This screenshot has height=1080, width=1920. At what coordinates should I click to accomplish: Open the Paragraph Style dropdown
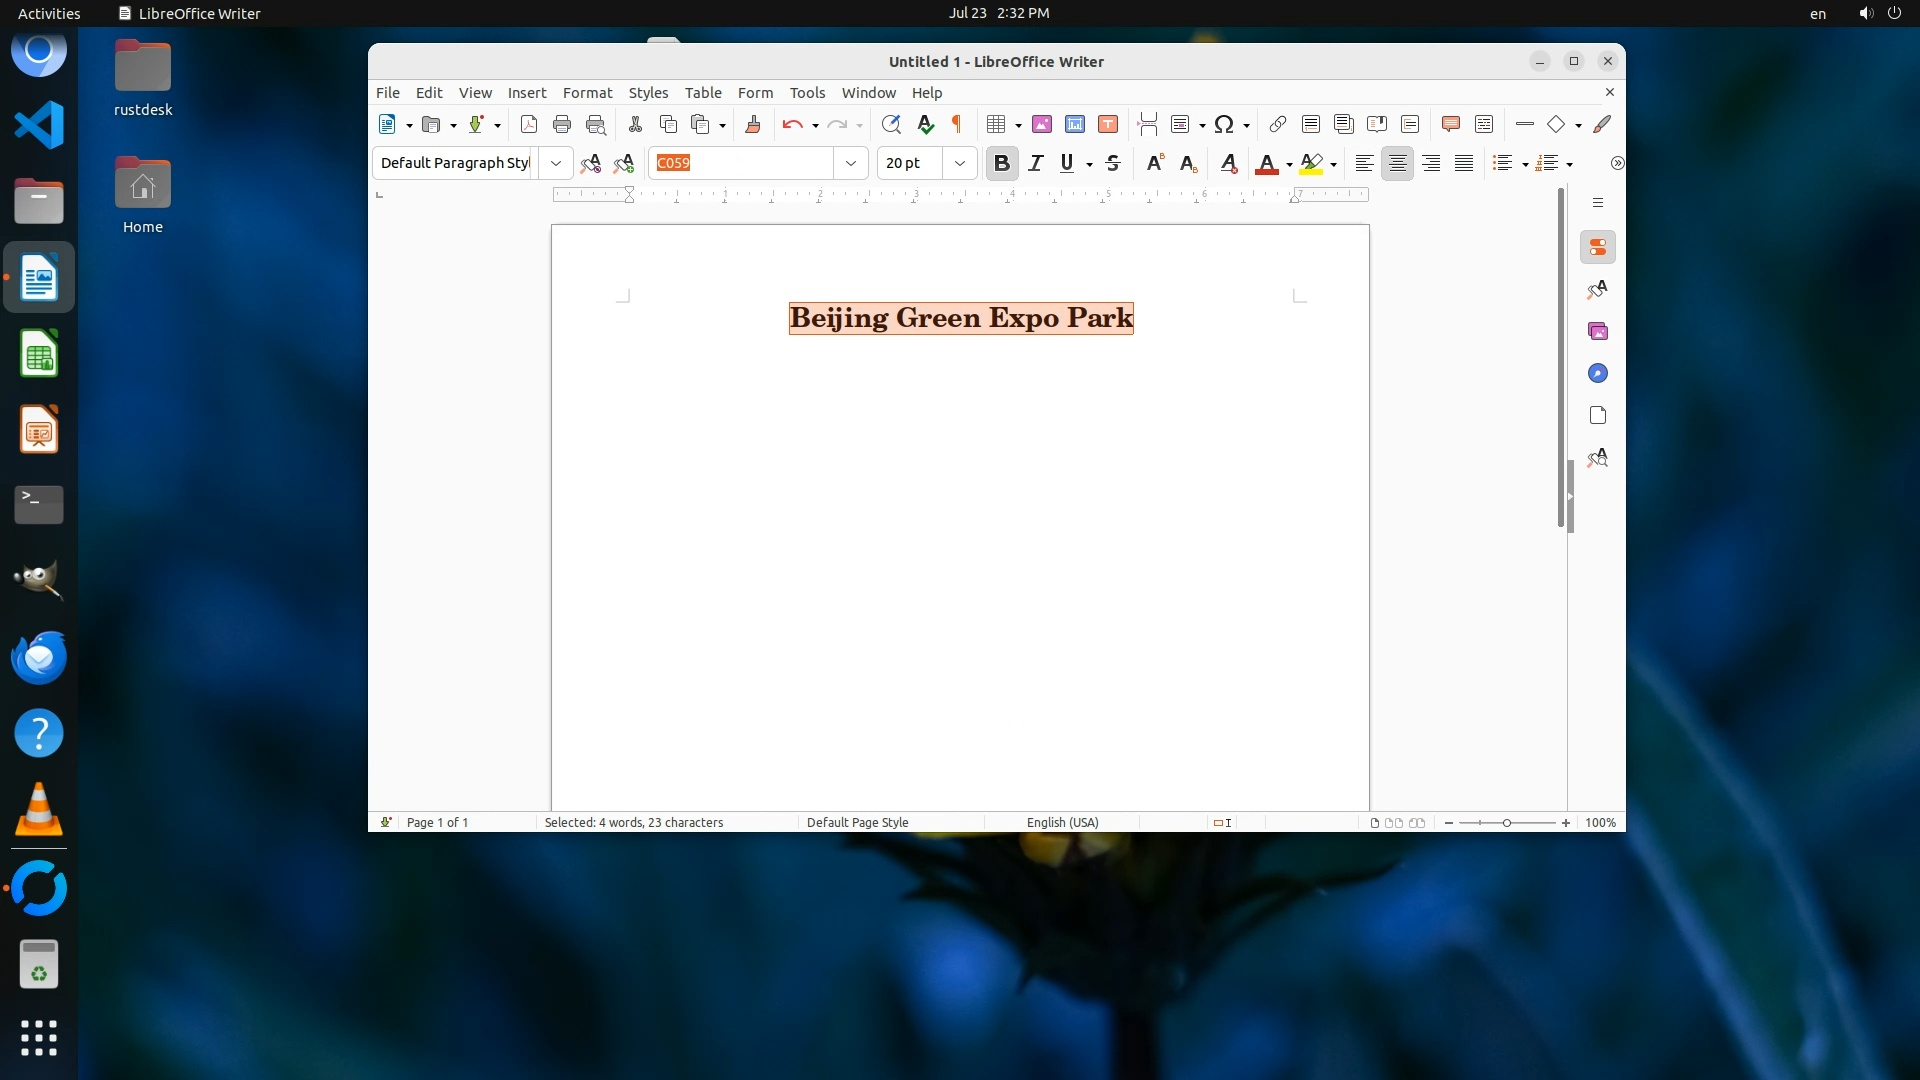click(555, 163)
